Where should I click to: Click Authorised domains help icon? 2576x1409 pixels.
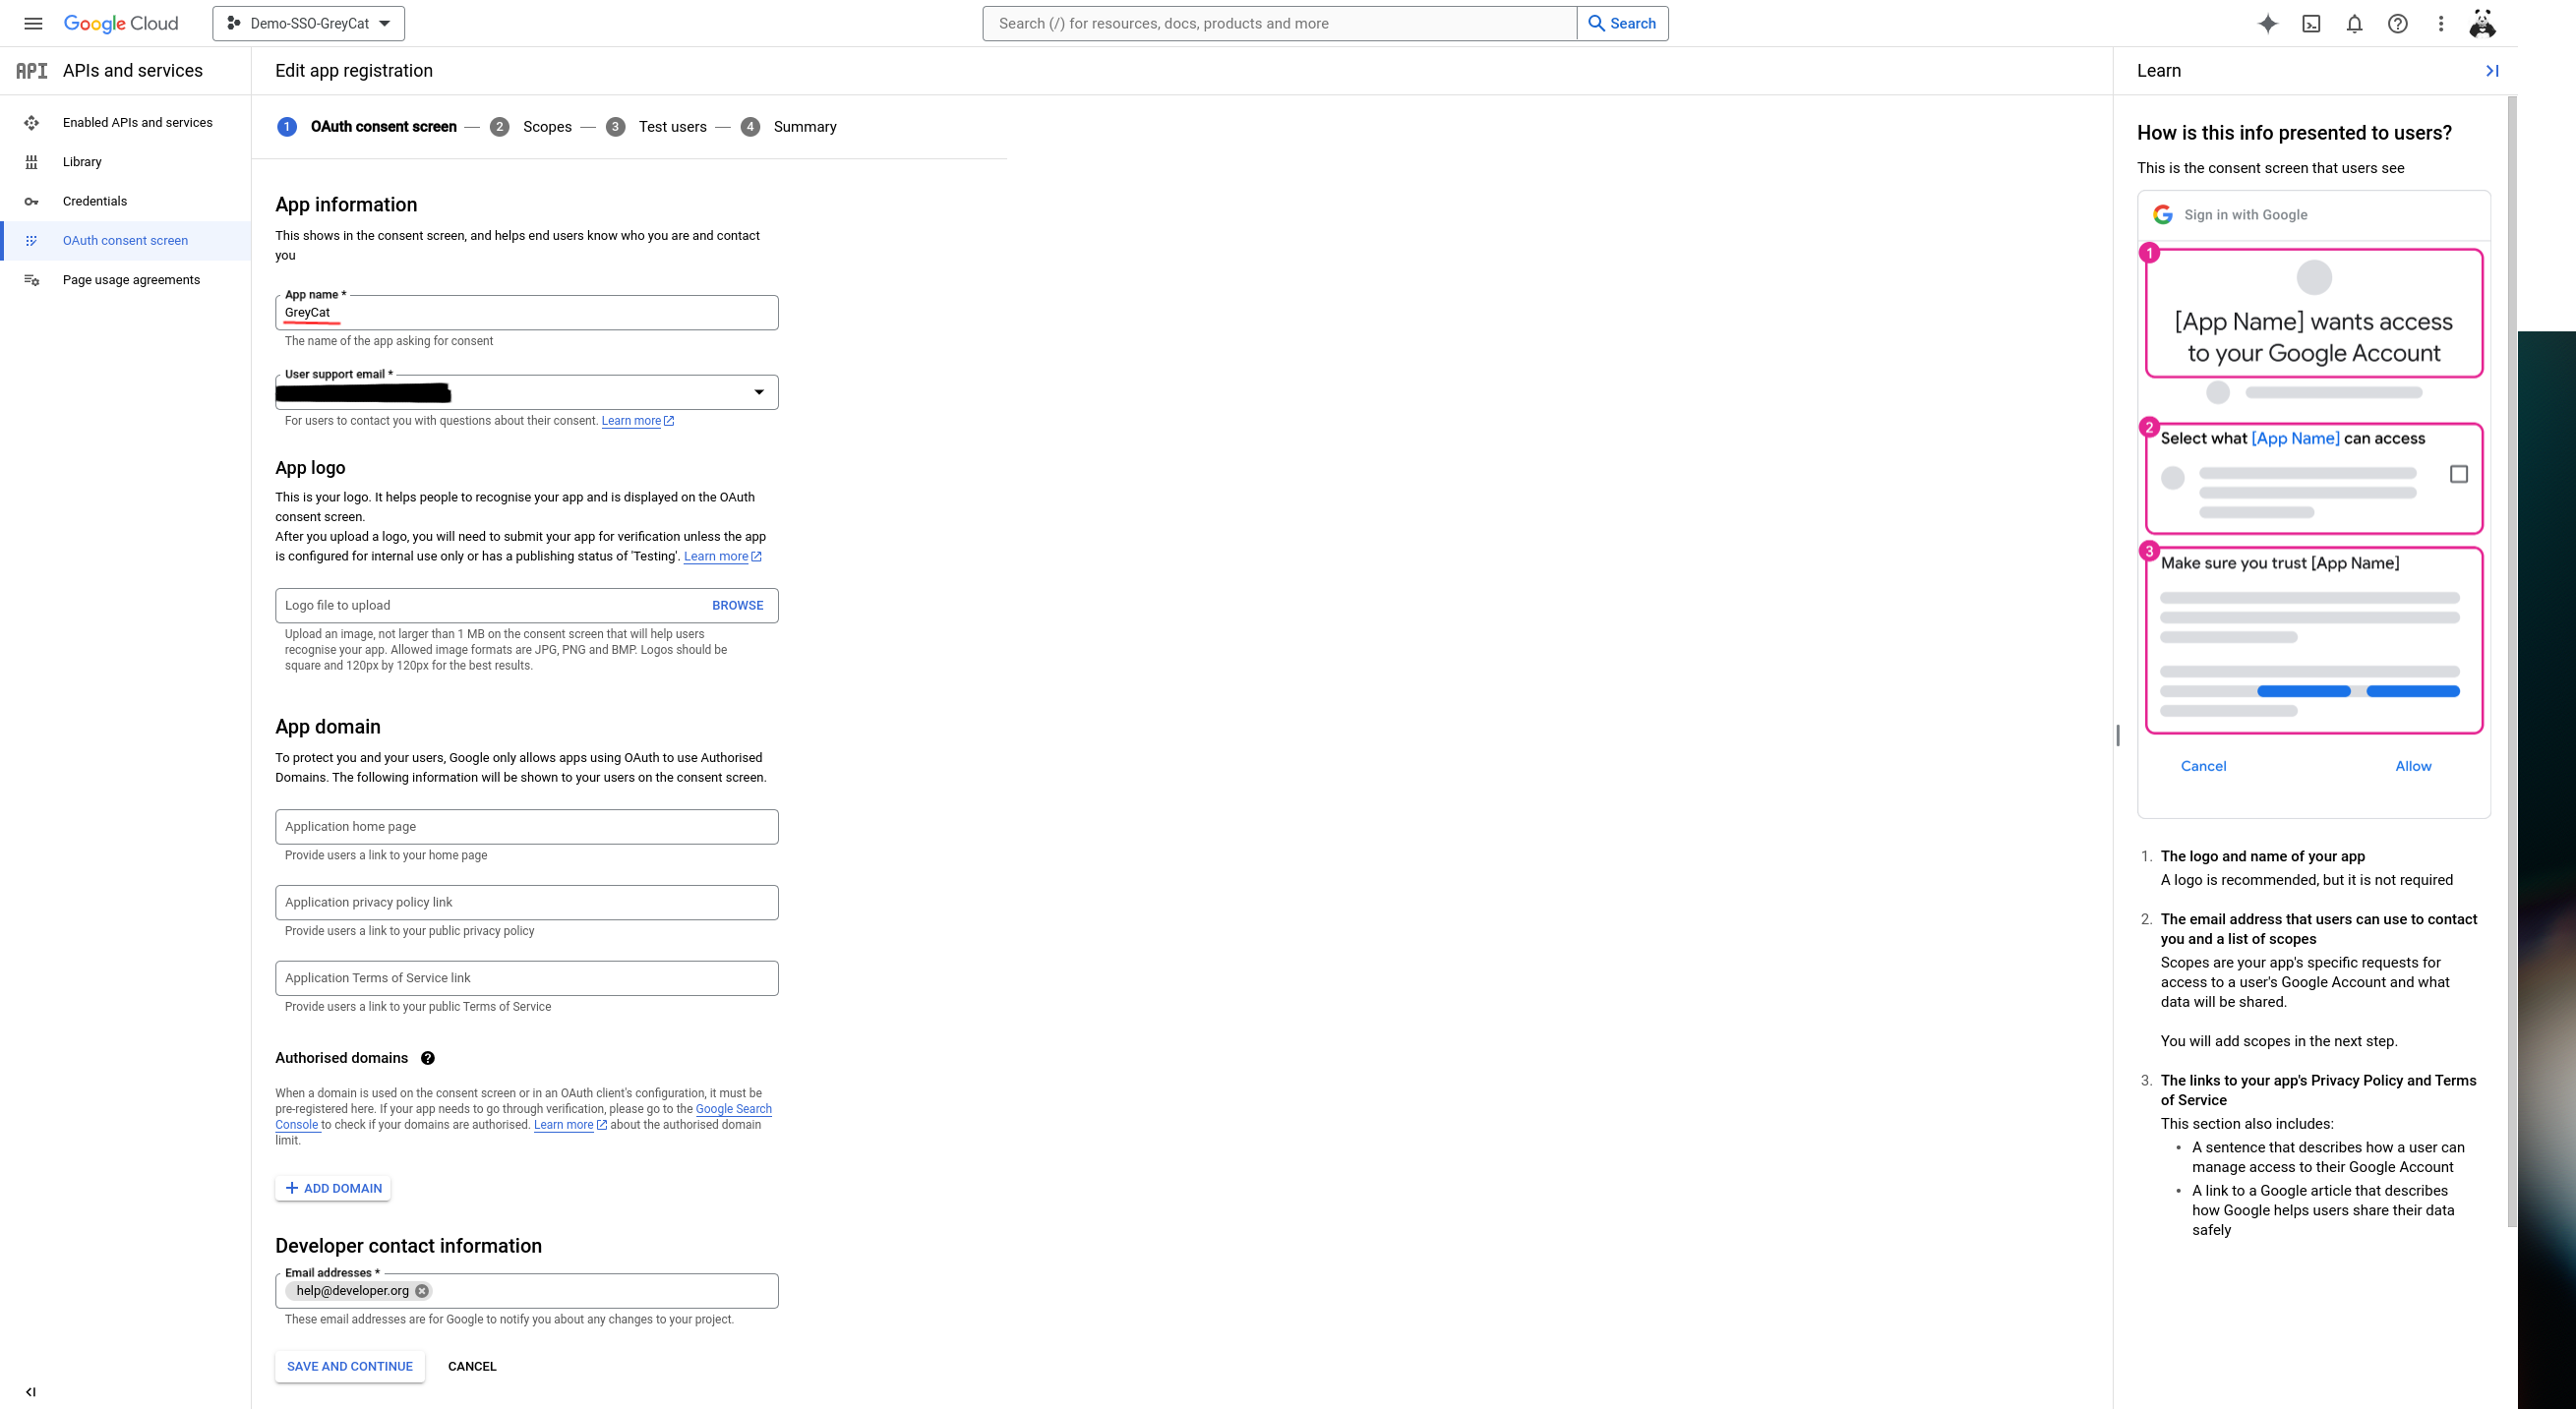click(428, 1058)
